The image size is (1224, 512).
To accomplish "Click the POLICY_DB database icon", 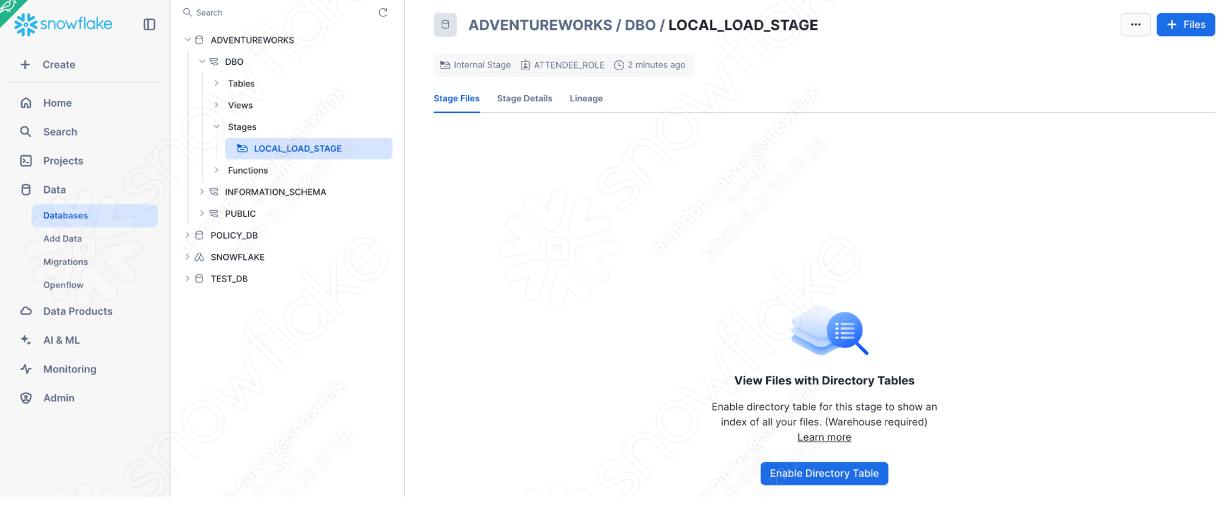I will 199,235.
